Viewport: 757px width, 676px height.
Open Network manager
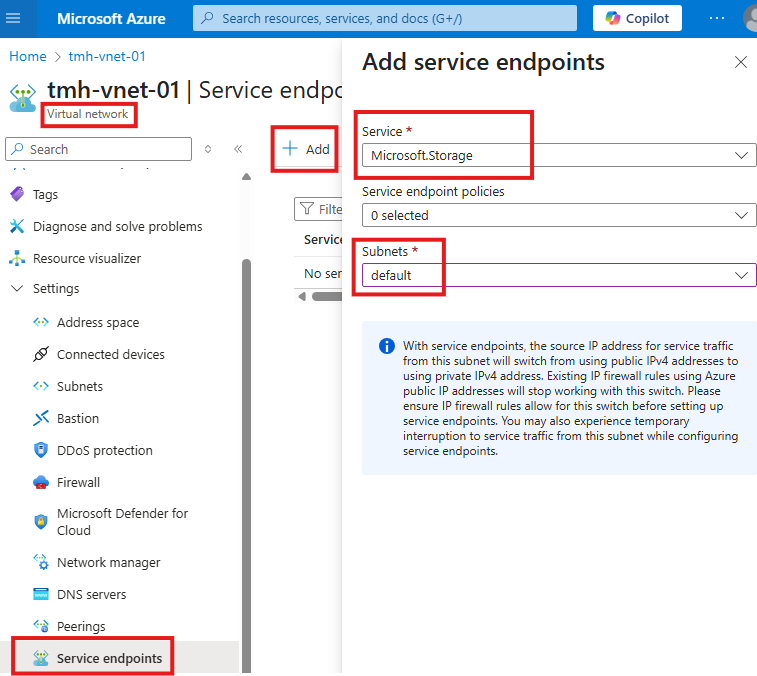pyautogui.click(x=109, y=563)
